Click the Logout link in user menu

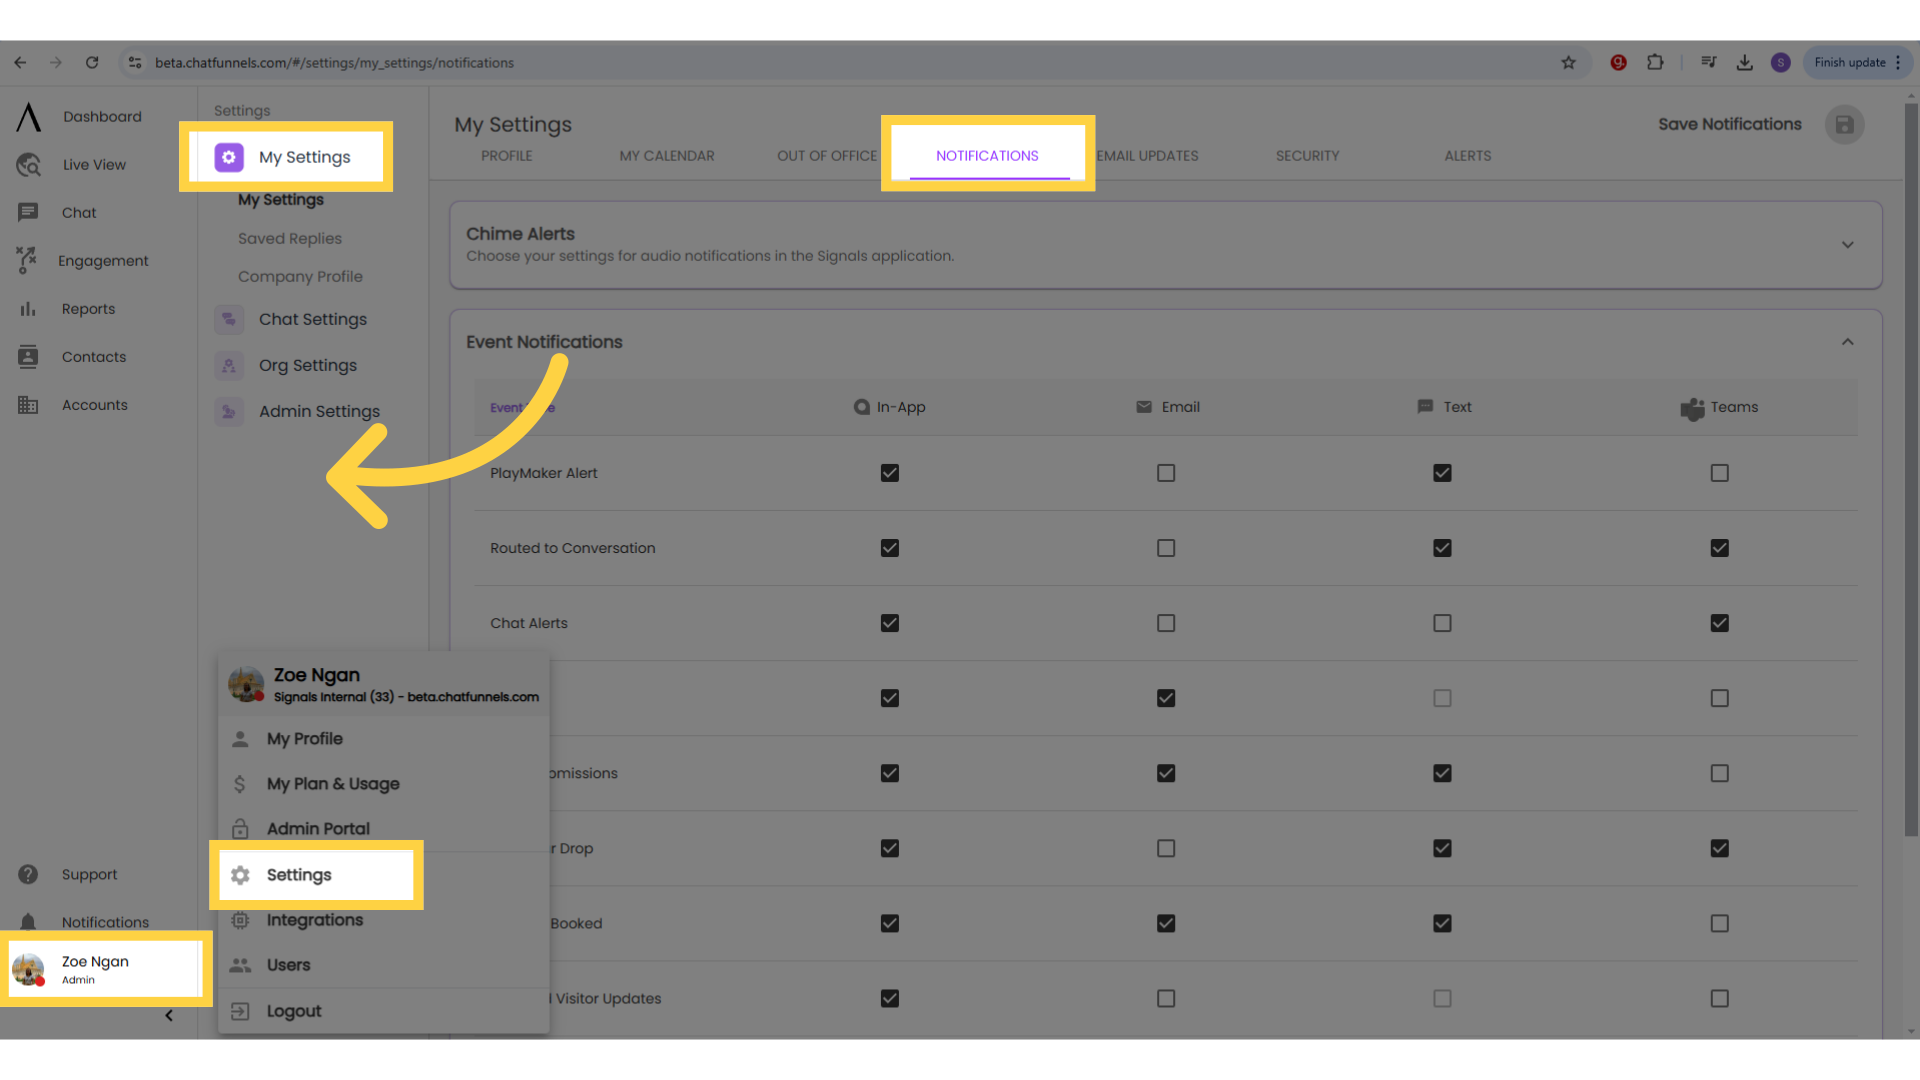294,1010
